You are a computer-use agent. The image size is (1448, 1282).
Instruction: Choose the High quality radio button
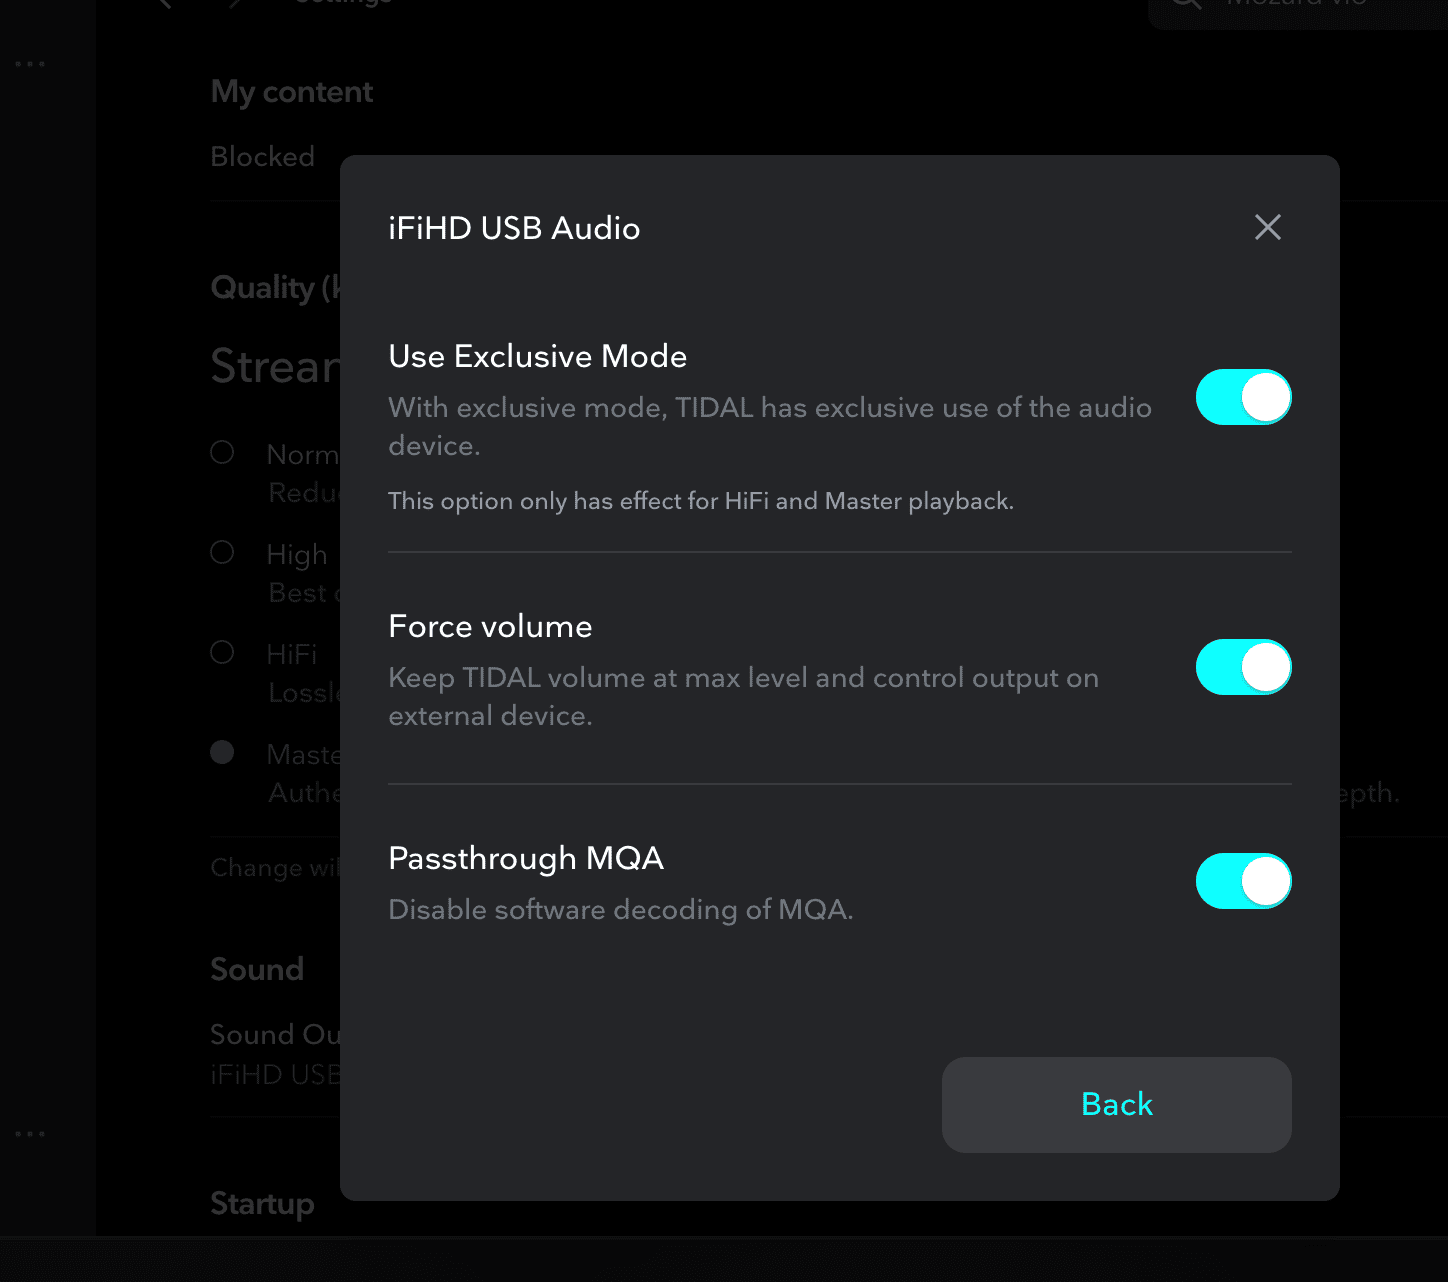tap(222, 552)
